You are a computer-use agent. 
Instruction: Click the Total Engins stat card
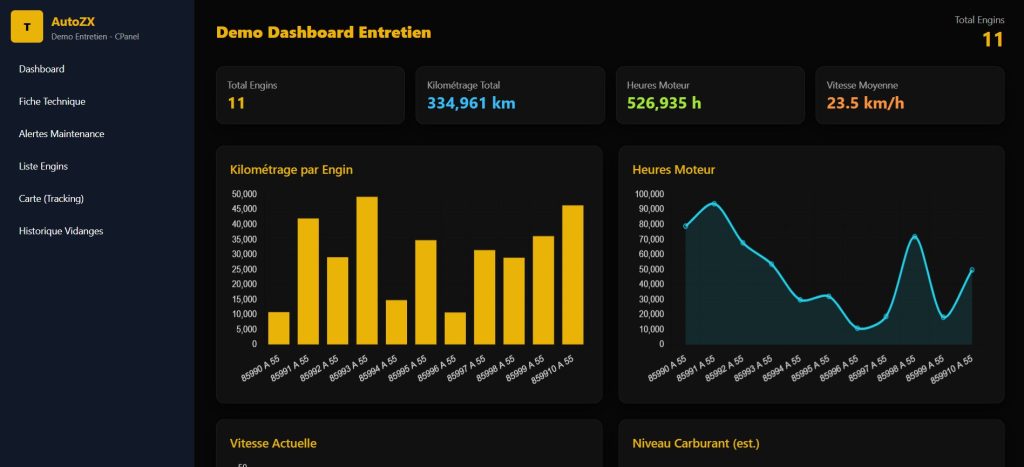click(310, 95)
